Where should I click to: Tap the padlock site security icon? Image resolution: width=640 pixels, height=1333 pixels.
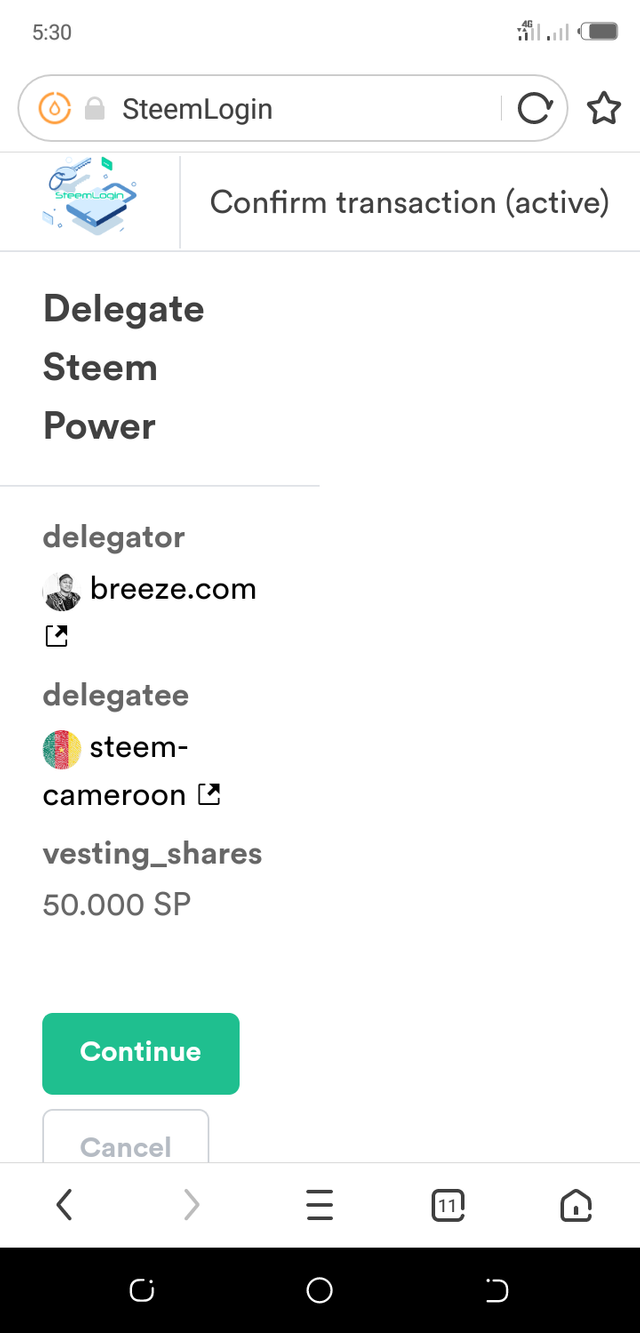tap(95, 108)
